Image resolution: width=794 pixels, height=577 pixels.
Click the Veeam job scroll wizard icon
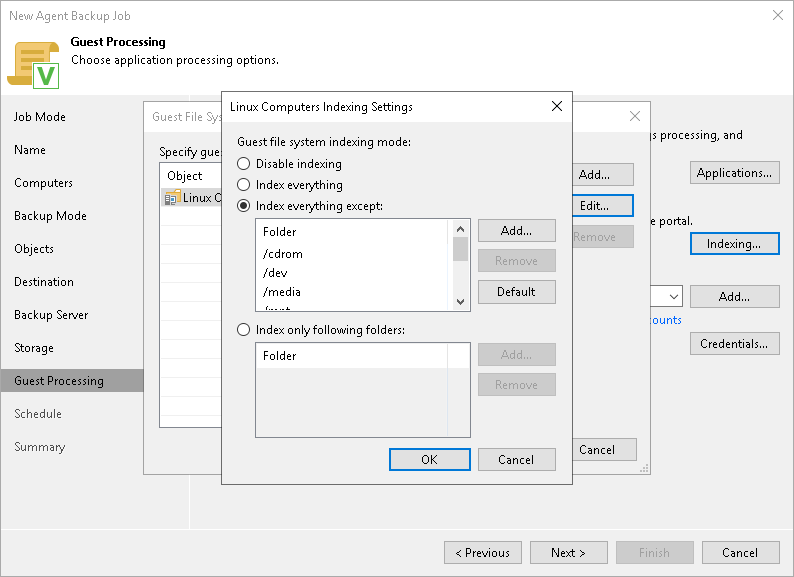pos(33,65)
